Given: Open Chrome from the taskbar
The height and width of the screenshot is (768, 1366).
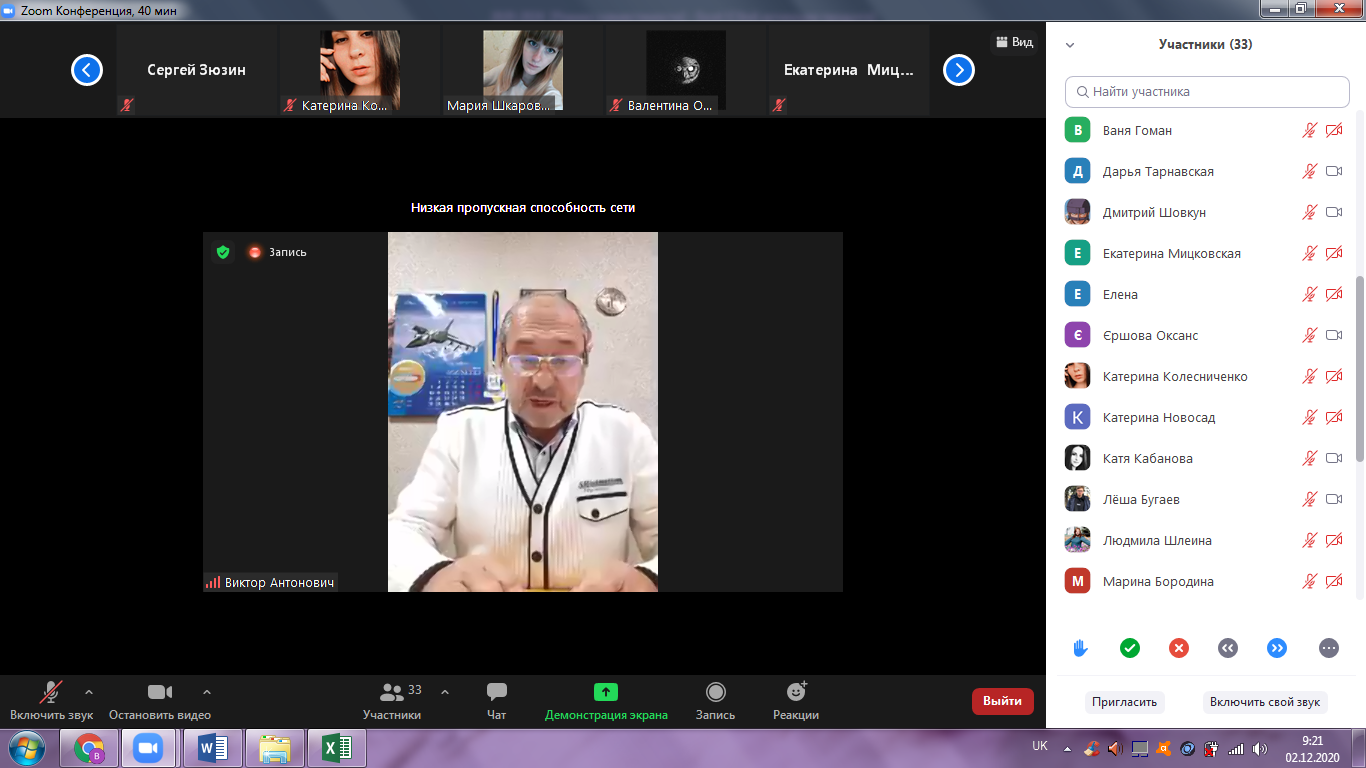Looking at the screenshot, I should click(x=89, y=748).
